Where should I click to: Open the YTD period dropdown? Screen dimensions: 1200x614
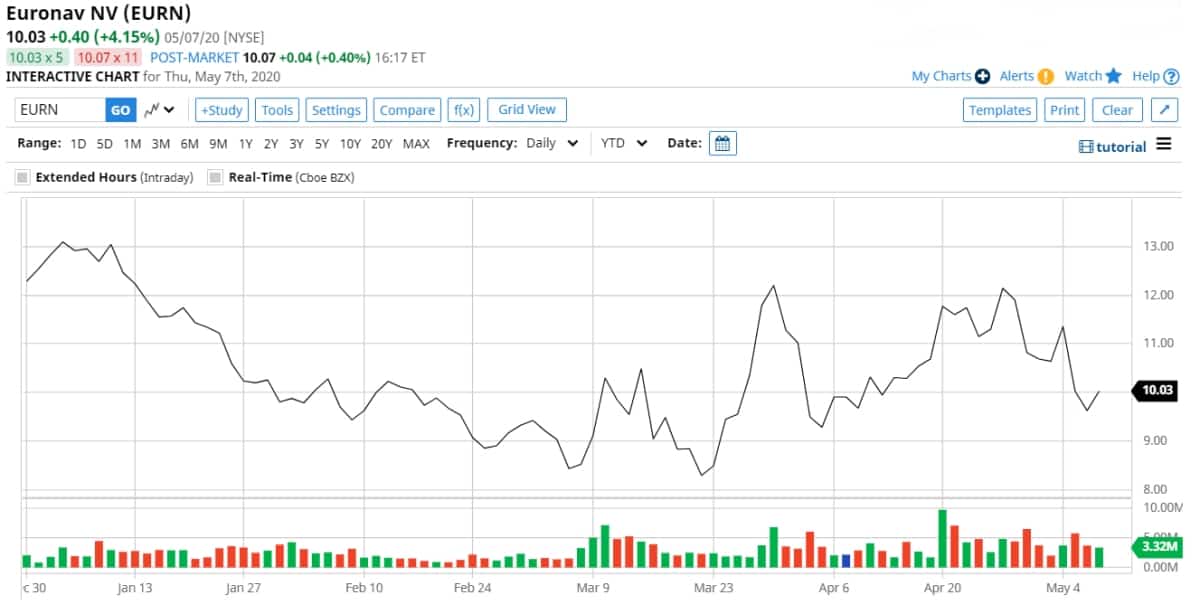pyautogui.click(x=624, y=143)
